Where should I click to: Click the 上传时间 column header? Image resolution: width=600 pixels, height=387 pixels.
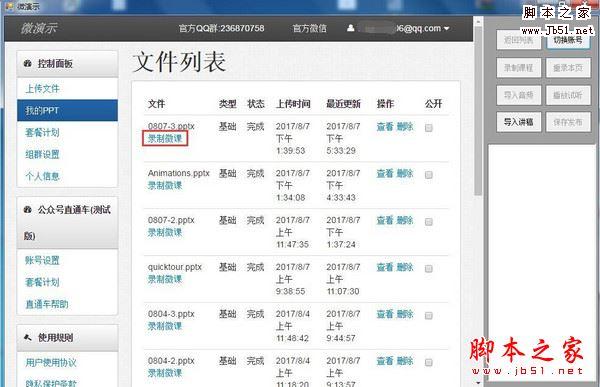click(x=293, y=104)
